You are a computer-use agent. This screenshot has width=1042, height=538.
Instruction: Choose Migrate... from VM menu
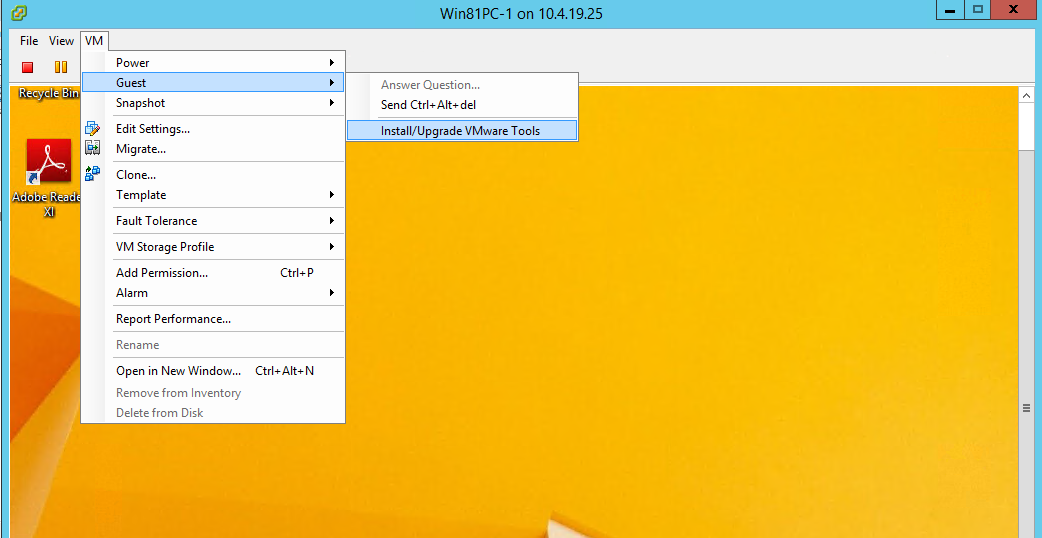[213, 149]
